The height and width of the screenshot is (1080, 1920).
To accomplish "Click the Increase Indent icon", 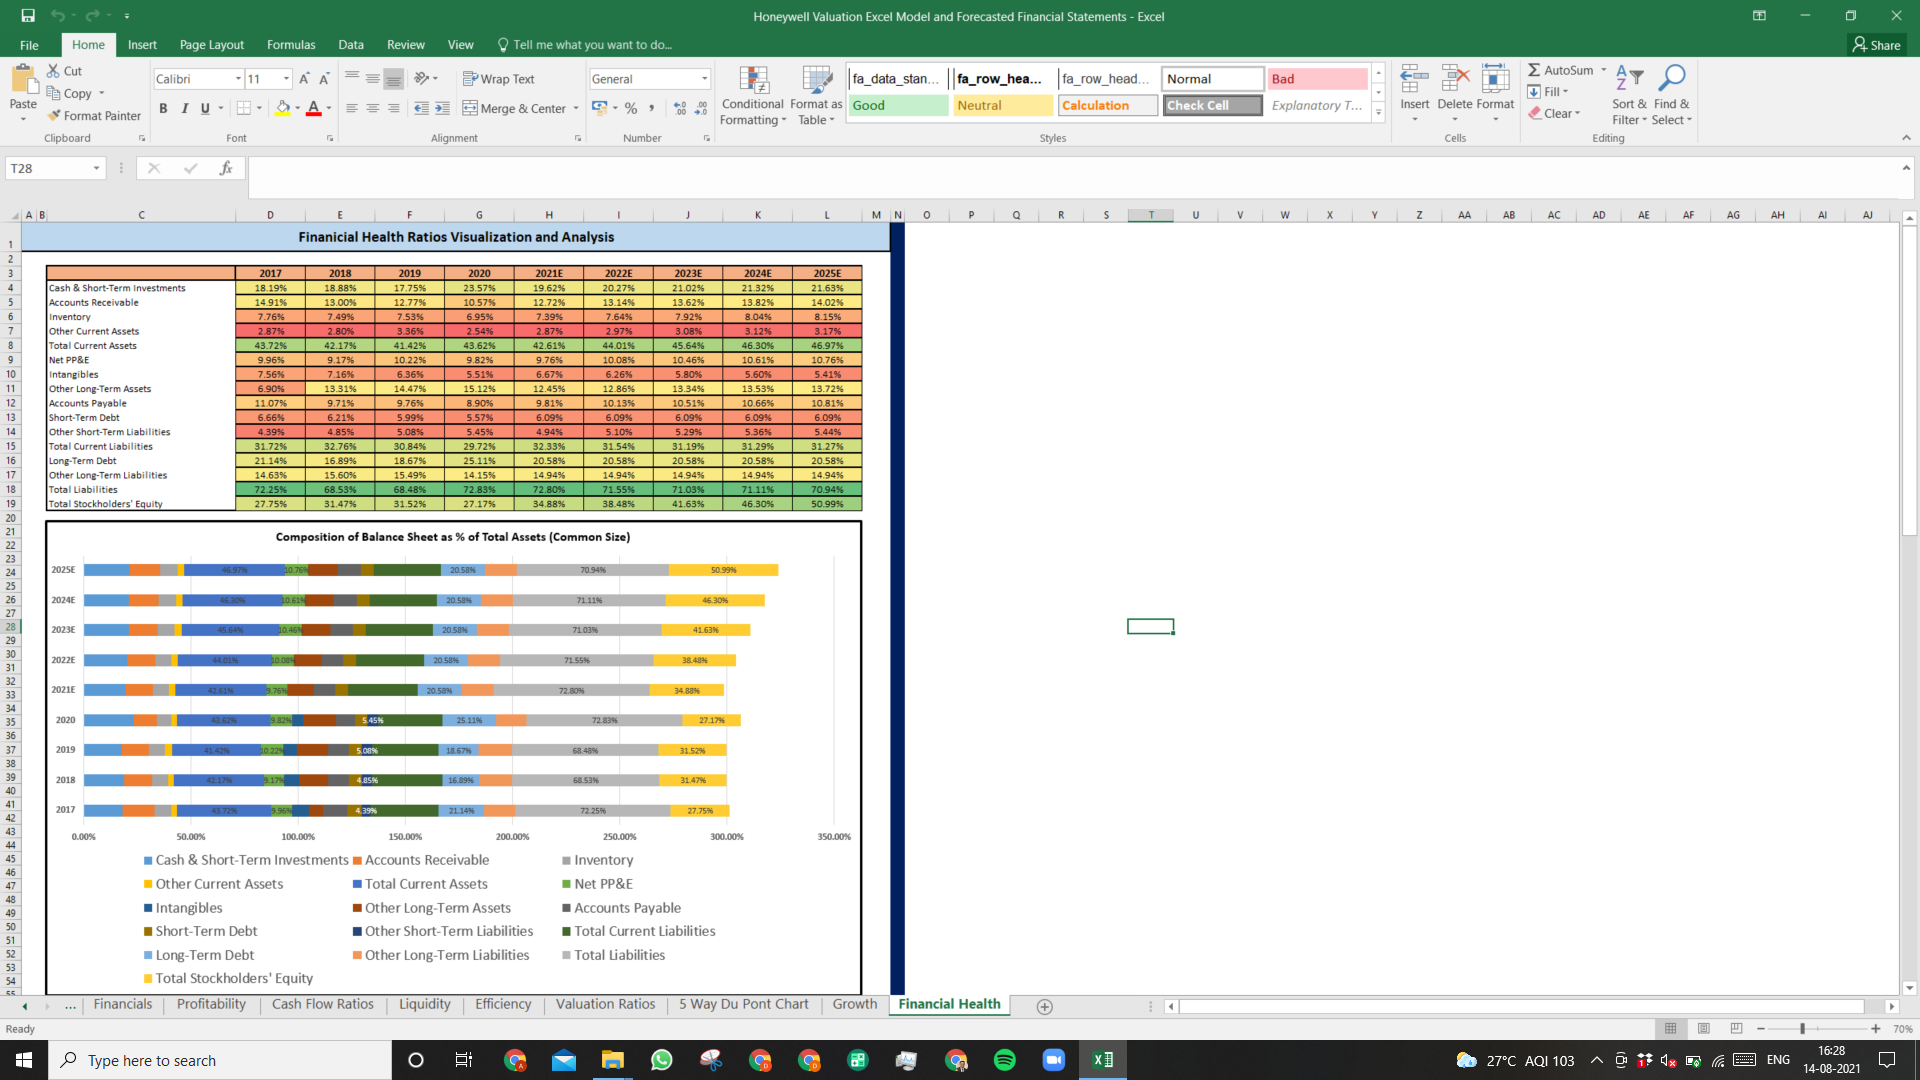I will pos(443,108).
